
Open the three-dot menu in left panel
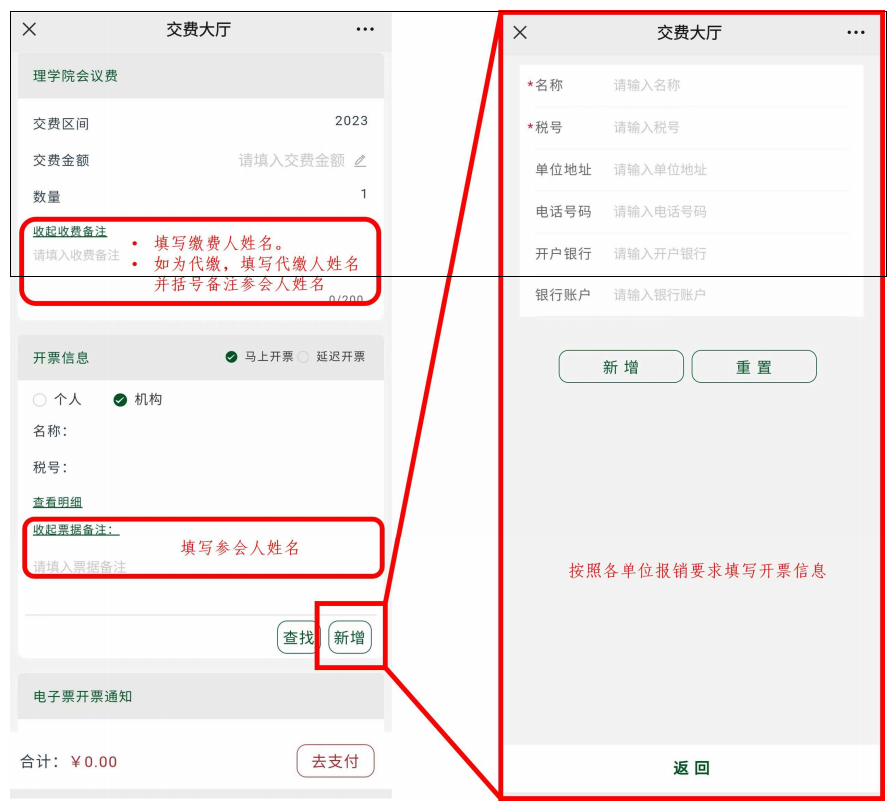click(365, 29)
